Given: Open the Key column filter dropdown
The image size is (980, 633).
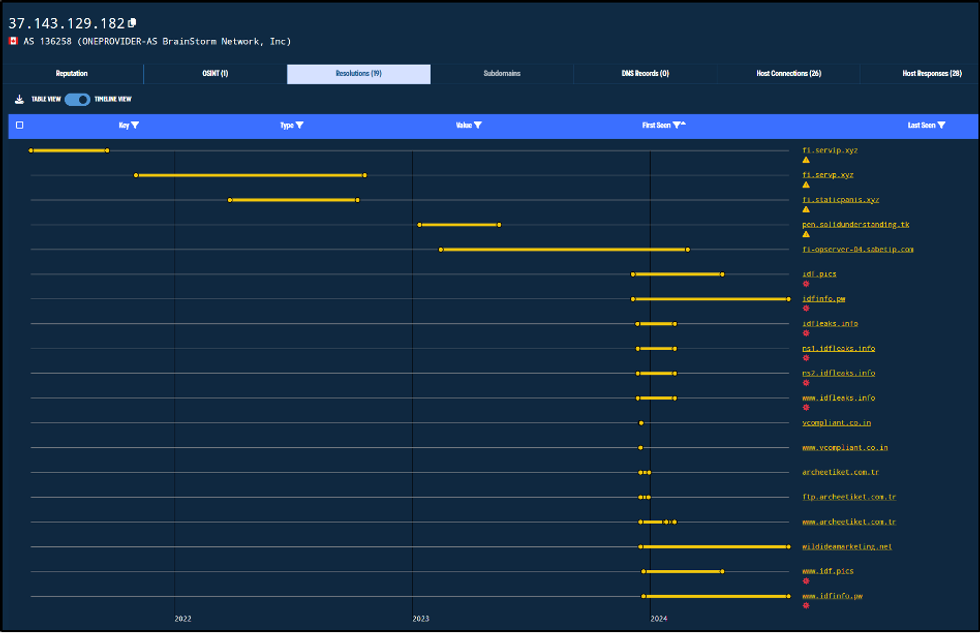Looking at the screenshot, I should 136,125.
